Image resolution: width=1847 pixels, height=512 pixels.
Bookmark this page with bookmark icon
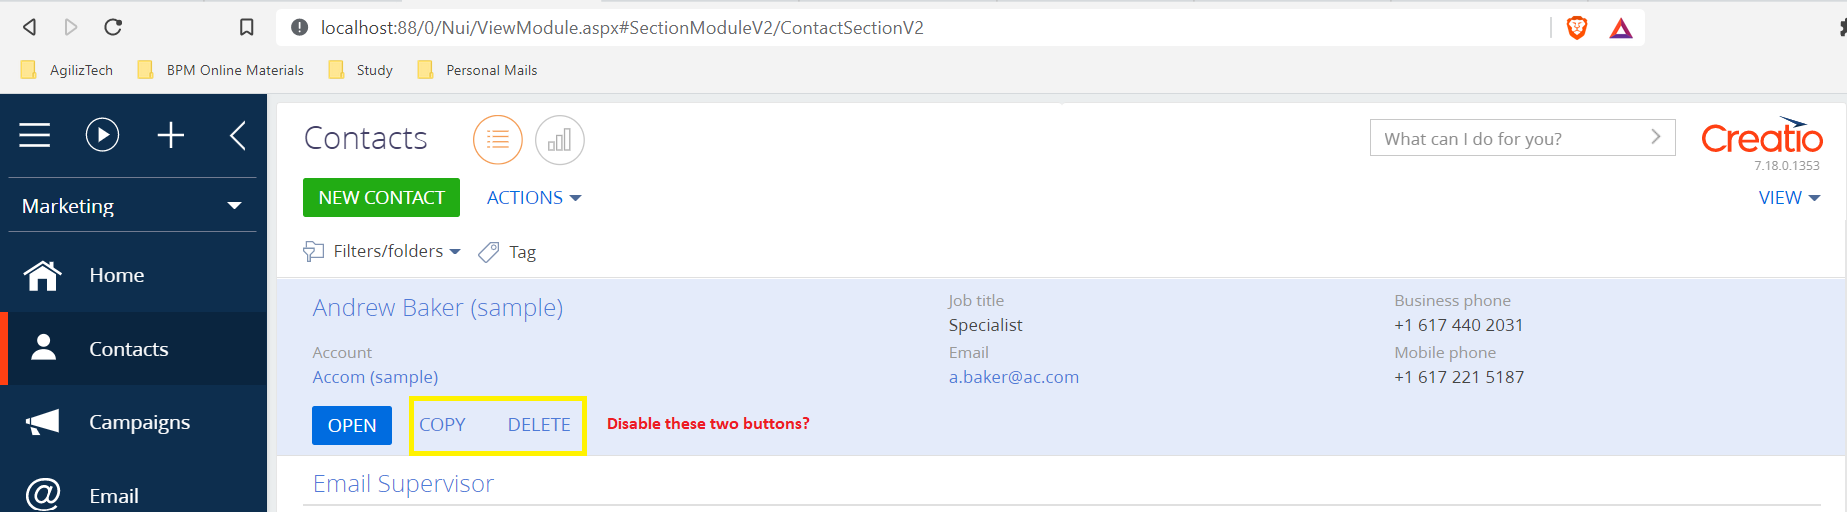pos(246,27)
